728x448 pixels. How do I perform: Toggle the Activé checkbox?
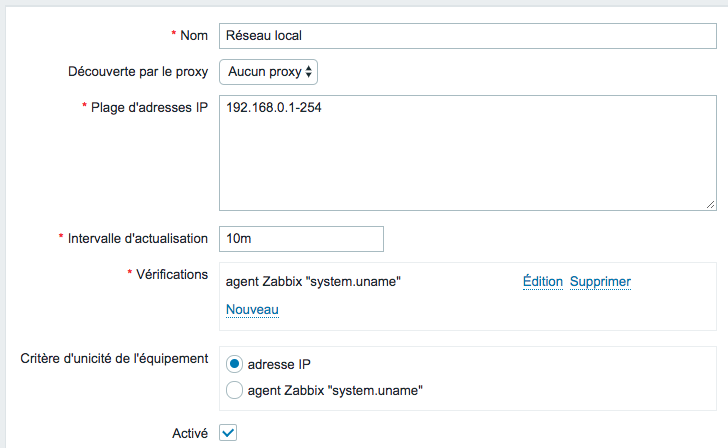tap(228, 433)
